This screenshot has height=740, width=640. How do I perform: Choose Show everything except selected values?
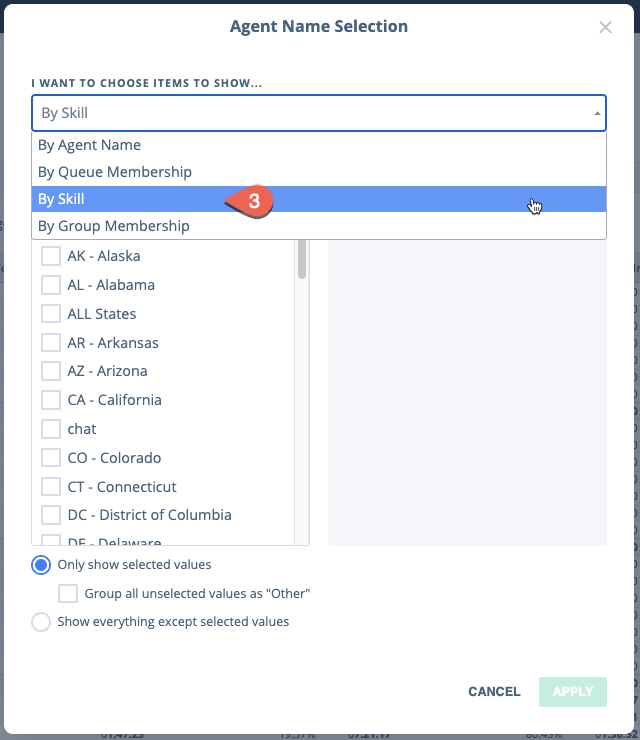coord(41,622)
